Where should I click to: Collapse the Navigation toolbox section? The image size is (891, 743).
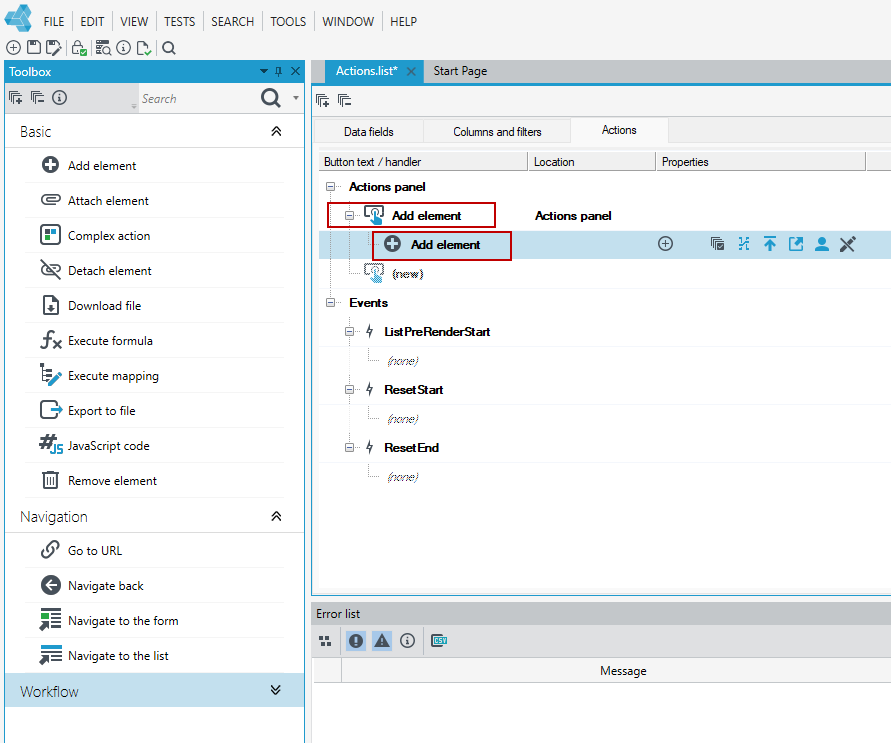tap(276, 516)
